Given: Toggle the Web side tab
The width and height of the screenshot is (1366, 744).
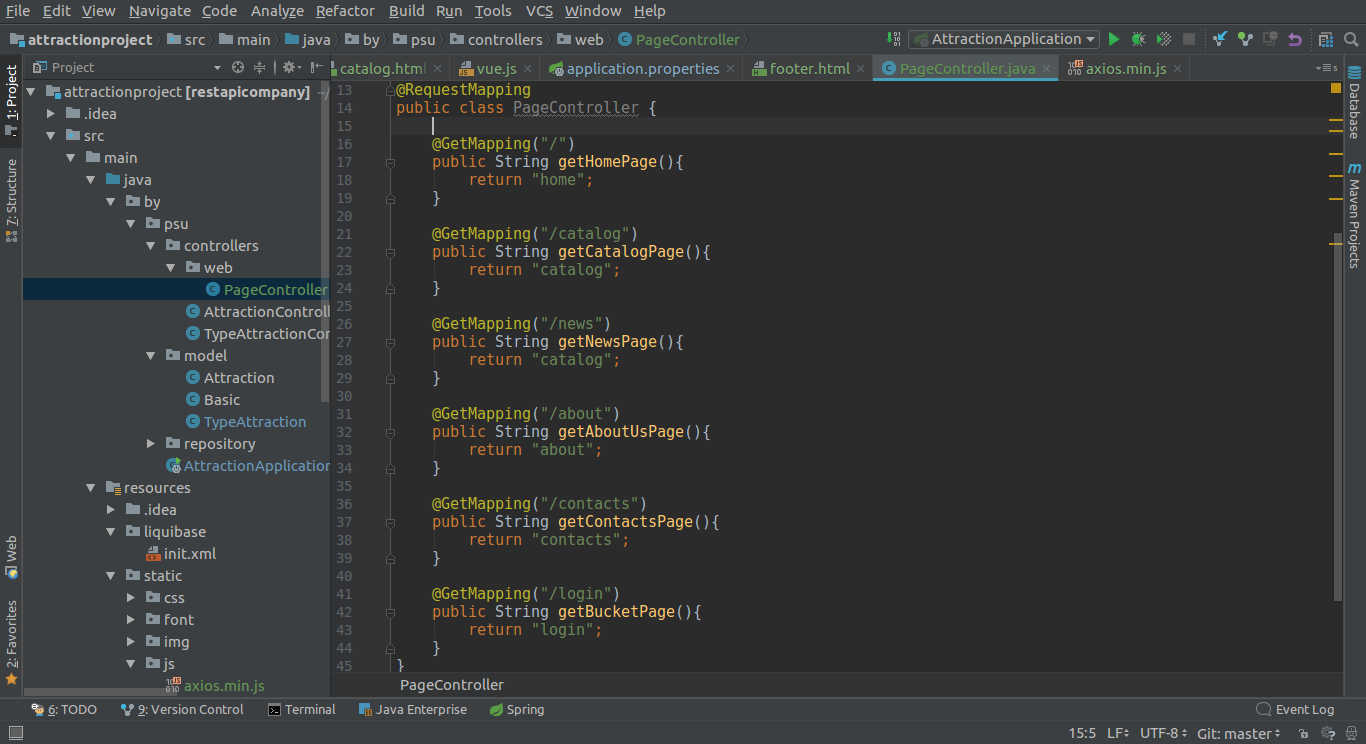Looking at the screenshot, I should (11, 557).
